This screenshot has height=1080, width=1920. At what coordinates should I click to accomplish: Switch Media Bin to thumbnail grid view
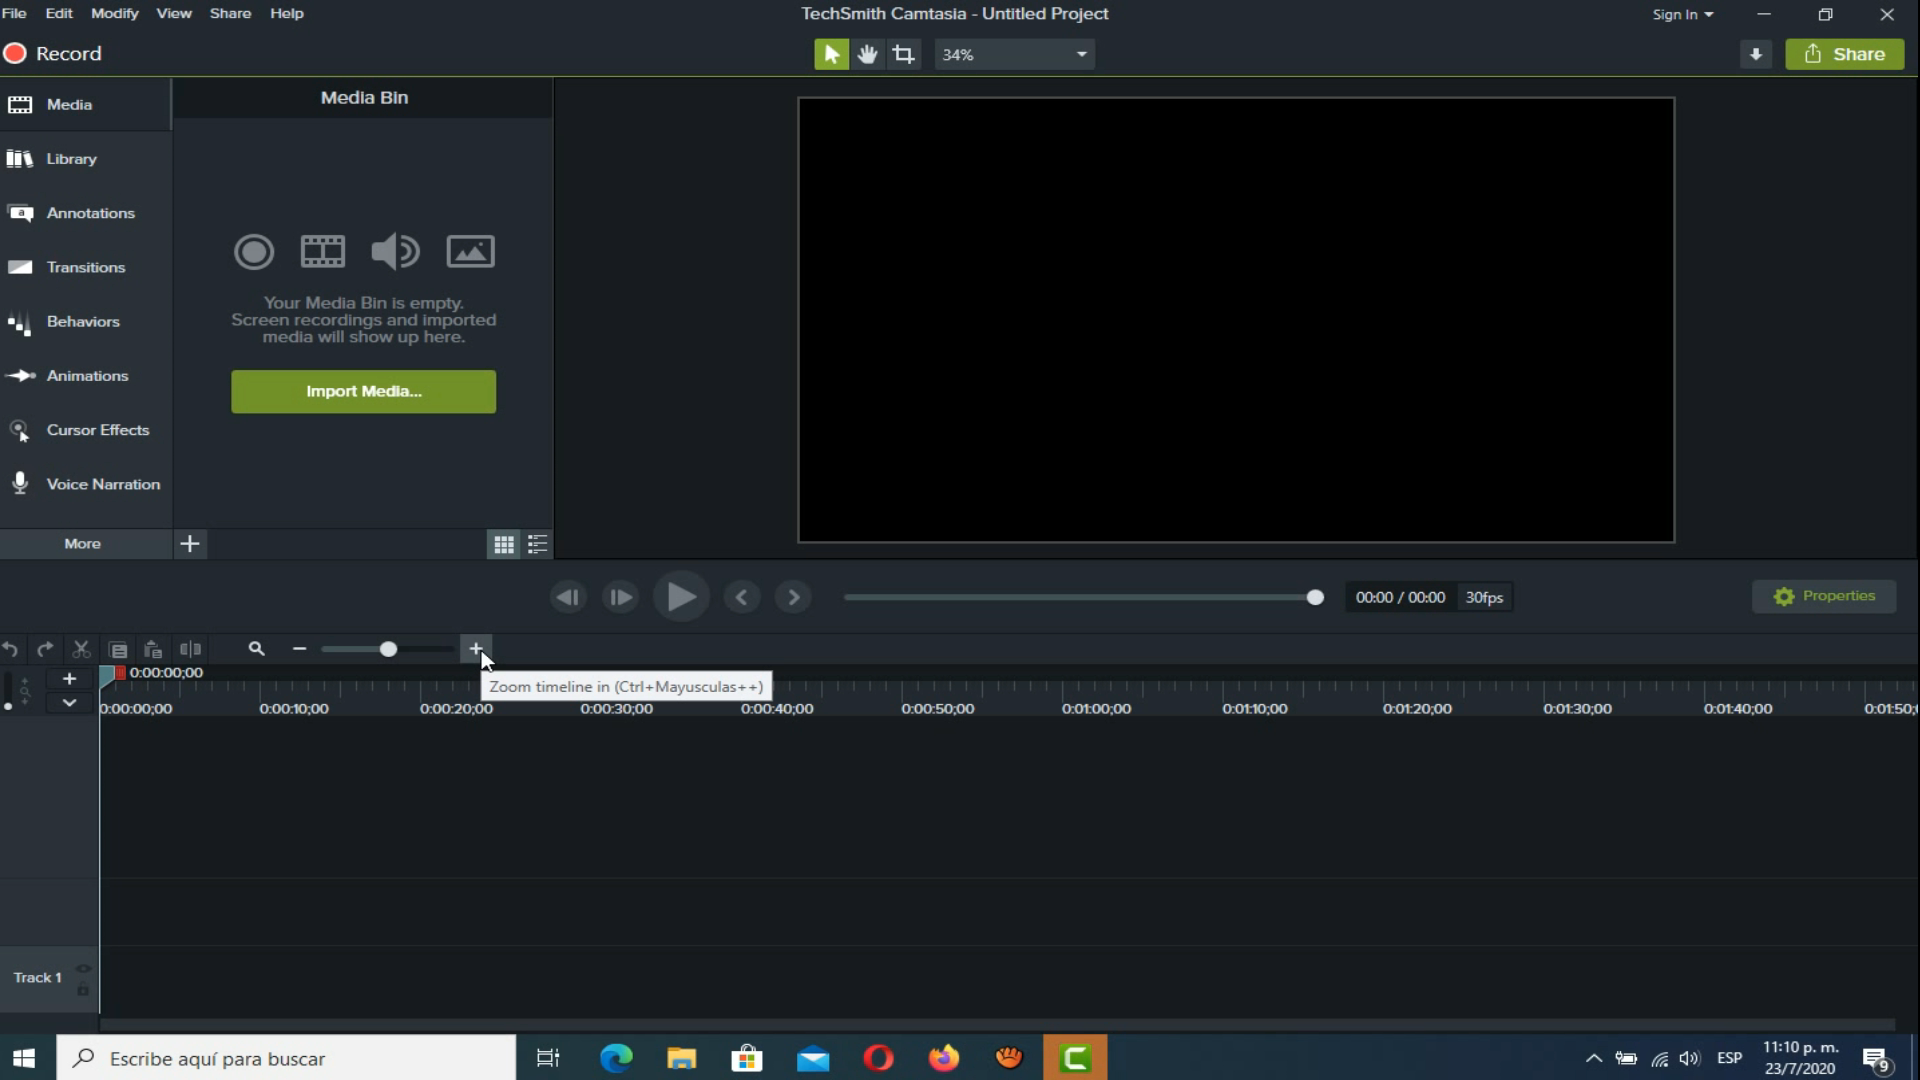point(504,544)
